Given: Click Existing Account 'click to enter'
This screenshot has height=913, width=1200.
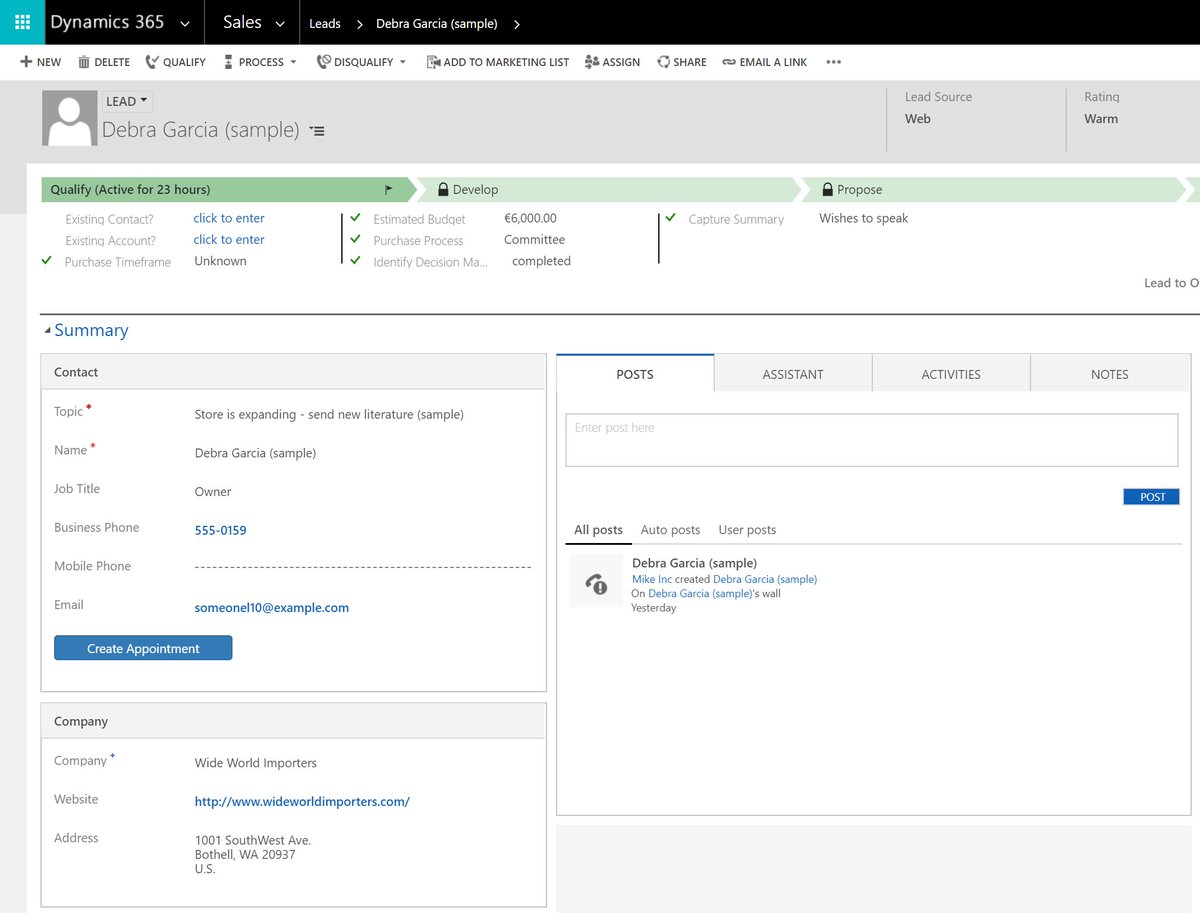Looking at the screenshot, I should (x=229, y=239).
